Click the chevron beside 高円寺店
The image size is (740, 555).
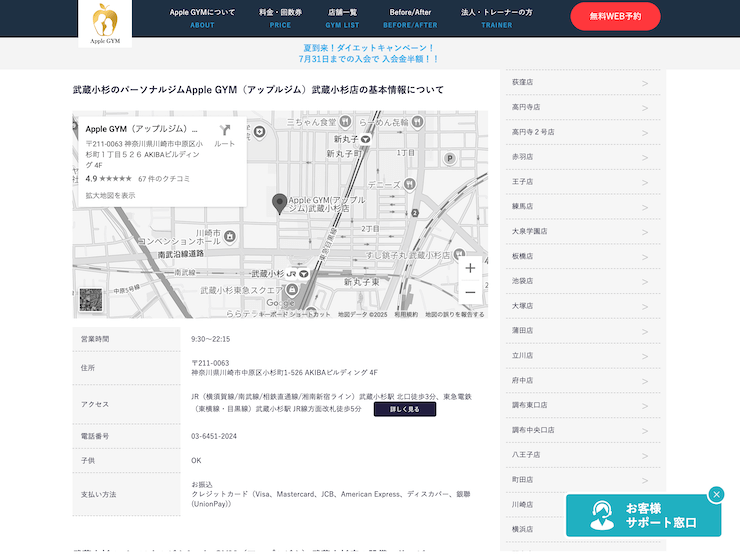[x=645, y=108]
